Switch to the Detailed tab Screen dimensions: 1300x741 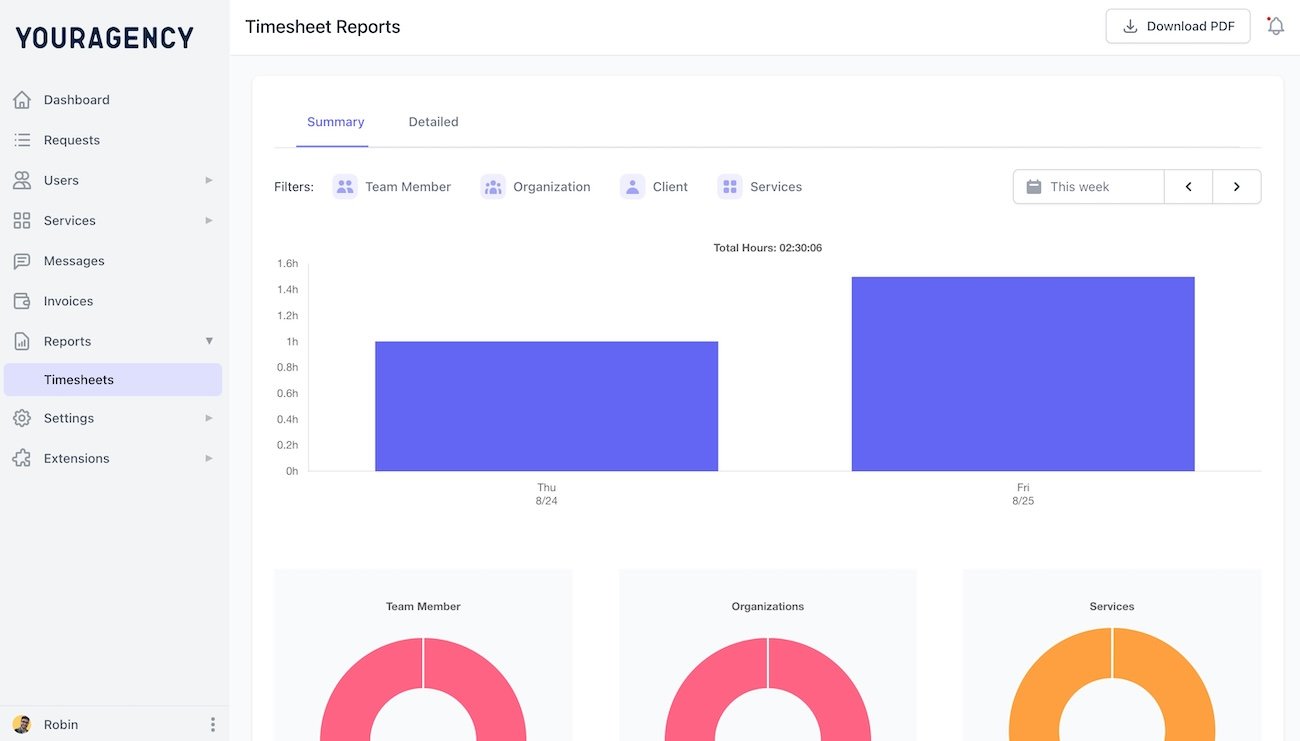click(433, 121)
